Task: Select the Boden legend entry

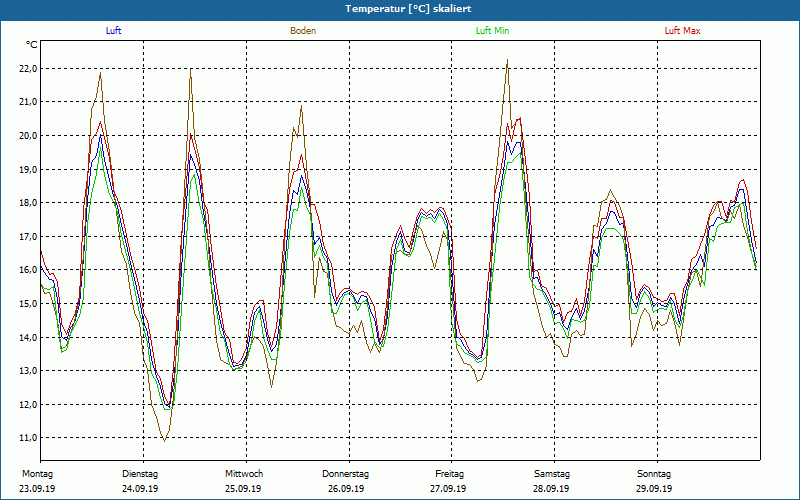Action: coord(303,31)
